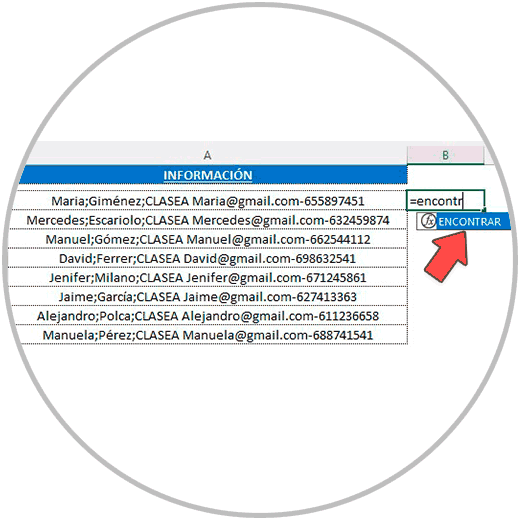Select the Manuel;Gómez data cell
The height and width of the screenshot is (520, 520).
pyautogui.click(x=207, y=239)
